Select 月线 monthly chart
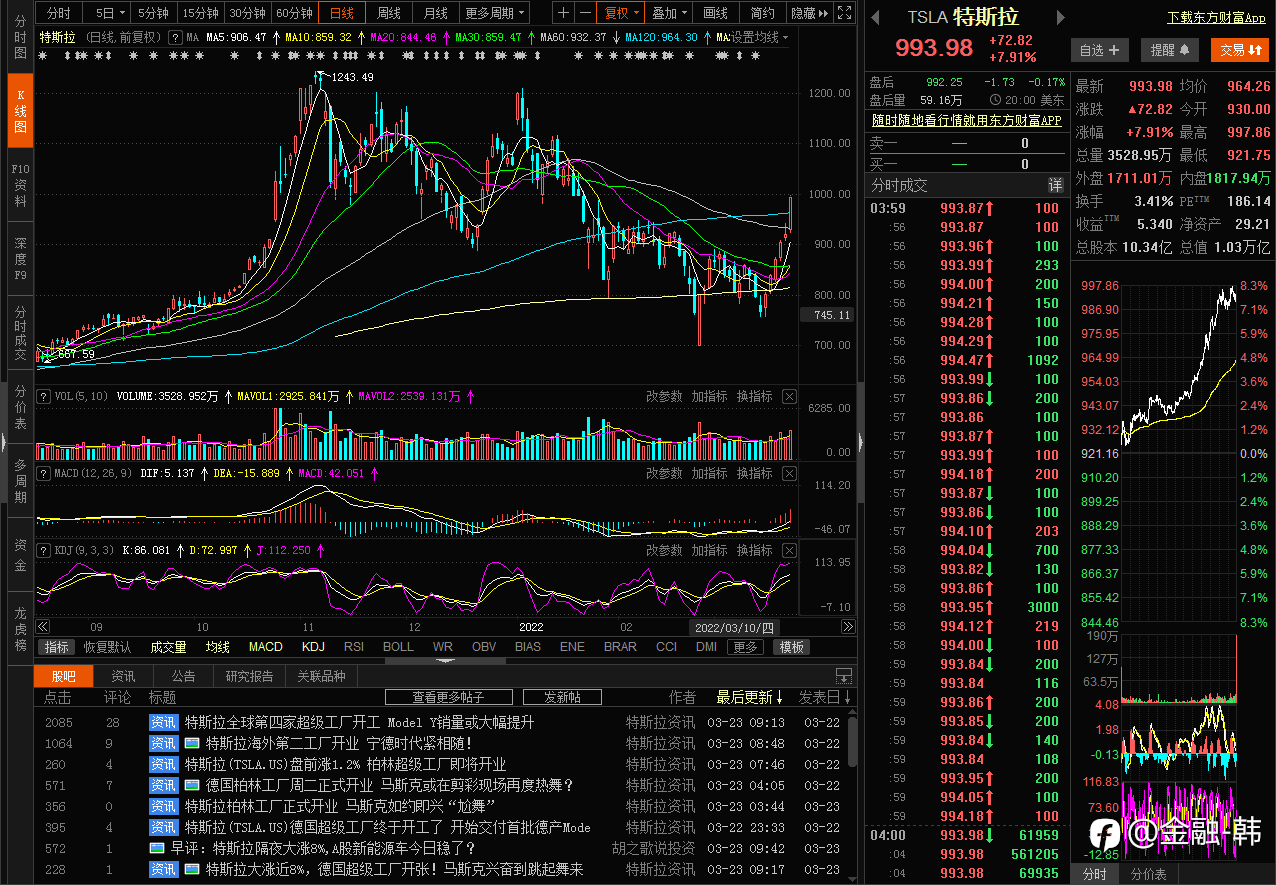This screenshot has height=885, width=1276. coord(435,13)
